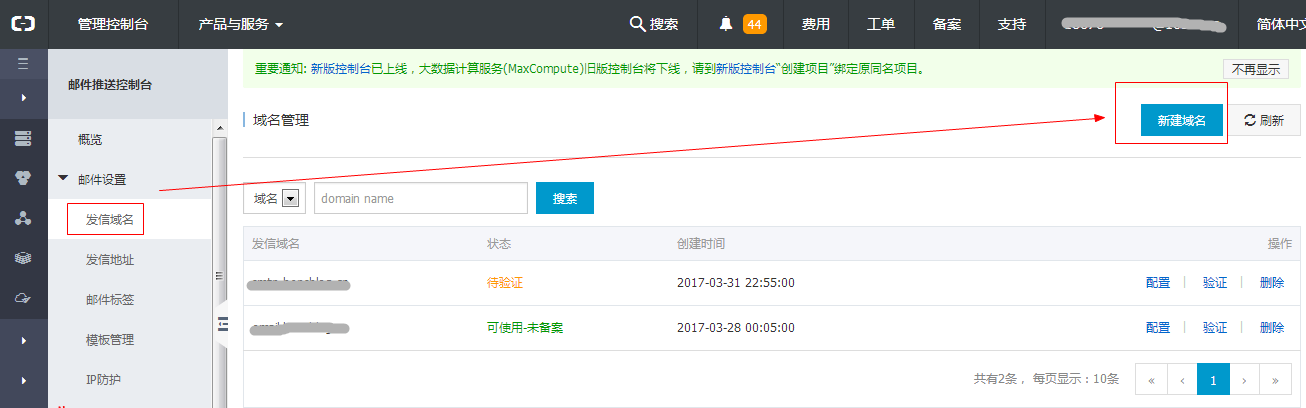
Task: Dismiss the notice with 不再显示
Action: (x=1255, y=69)
